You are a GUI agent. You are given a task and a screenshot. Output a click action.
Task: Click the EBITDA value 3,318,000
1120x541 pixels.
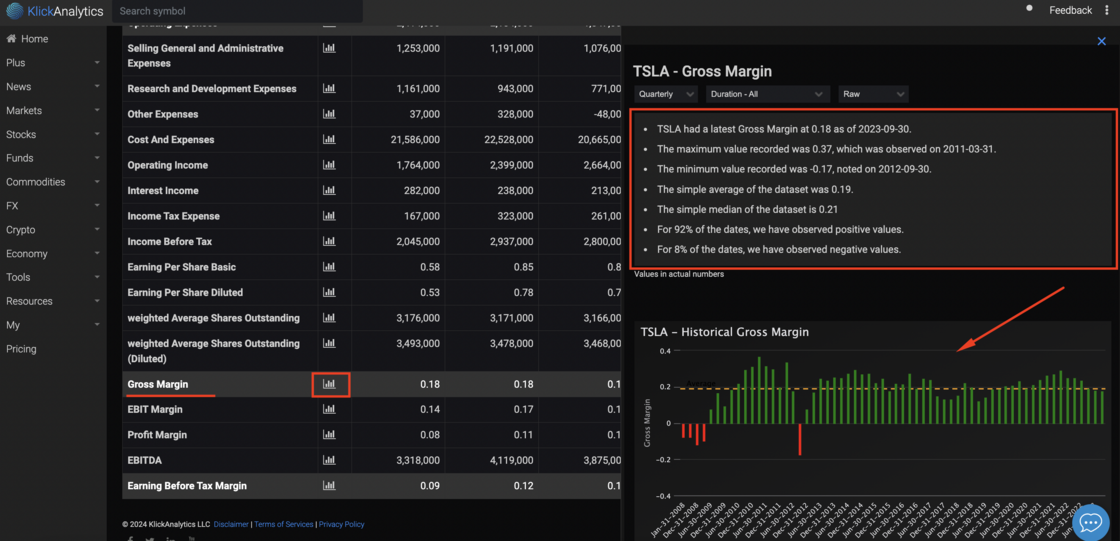click(x=416, y=460)
